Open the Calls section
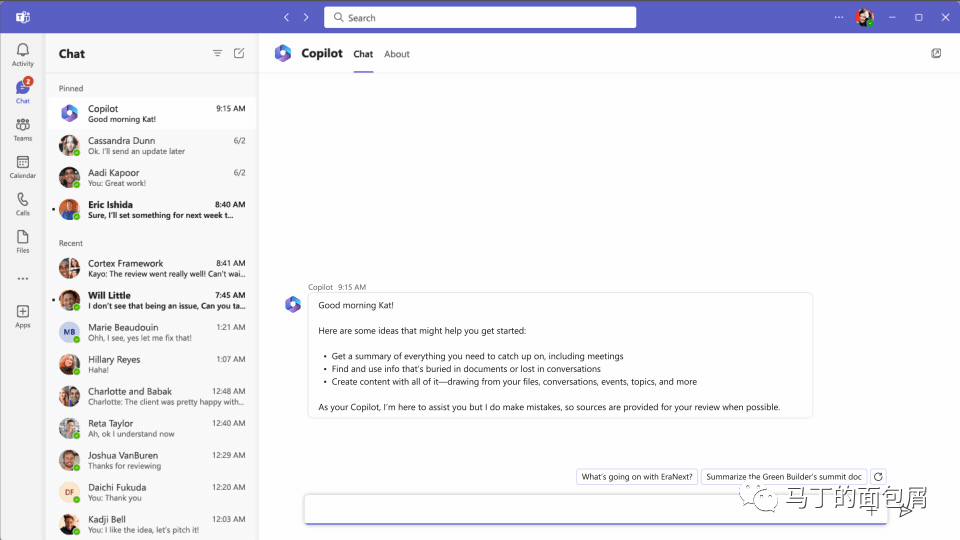 (23, 204)
